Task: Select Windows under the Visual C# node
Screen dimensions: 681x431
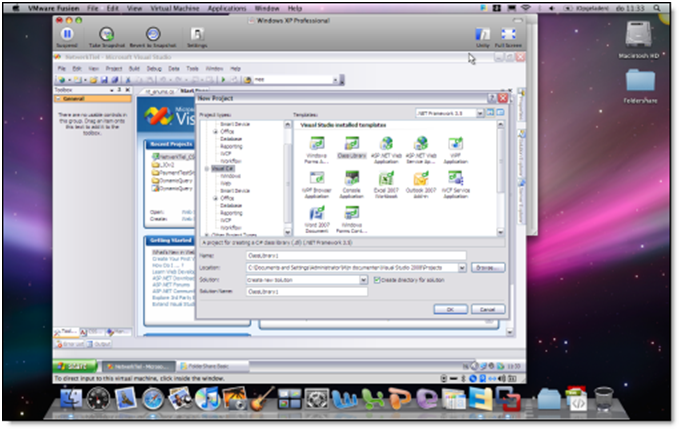Action: tap(230, 176)
